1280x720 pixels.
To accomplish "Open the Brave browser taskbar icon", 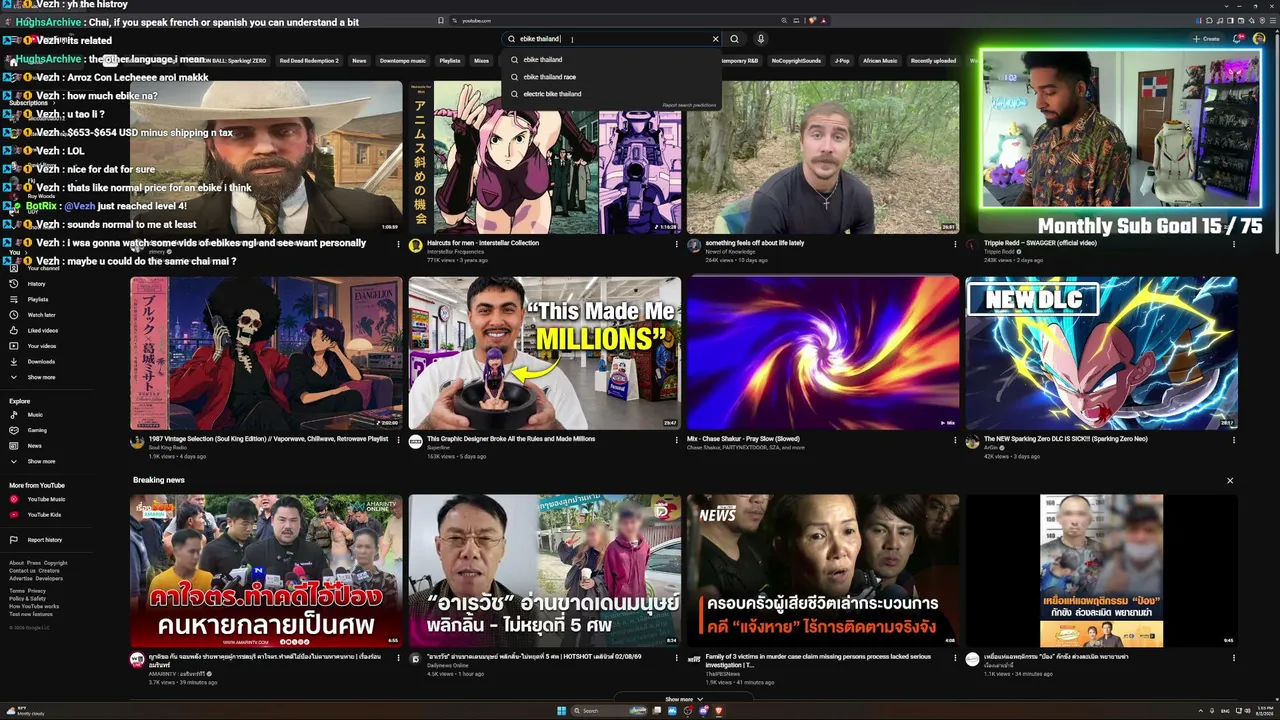I will point(718,711).
